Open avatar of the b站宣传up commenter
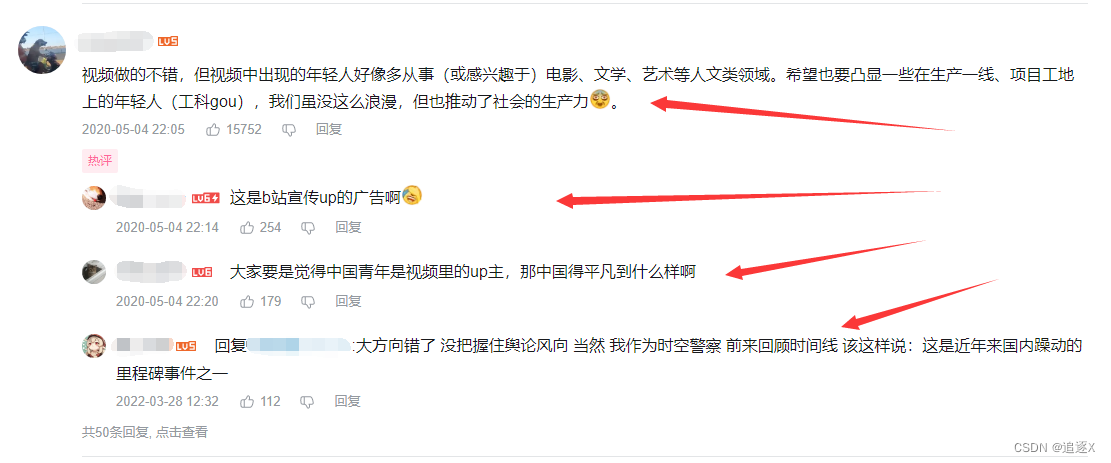 [x=94, y=198]
